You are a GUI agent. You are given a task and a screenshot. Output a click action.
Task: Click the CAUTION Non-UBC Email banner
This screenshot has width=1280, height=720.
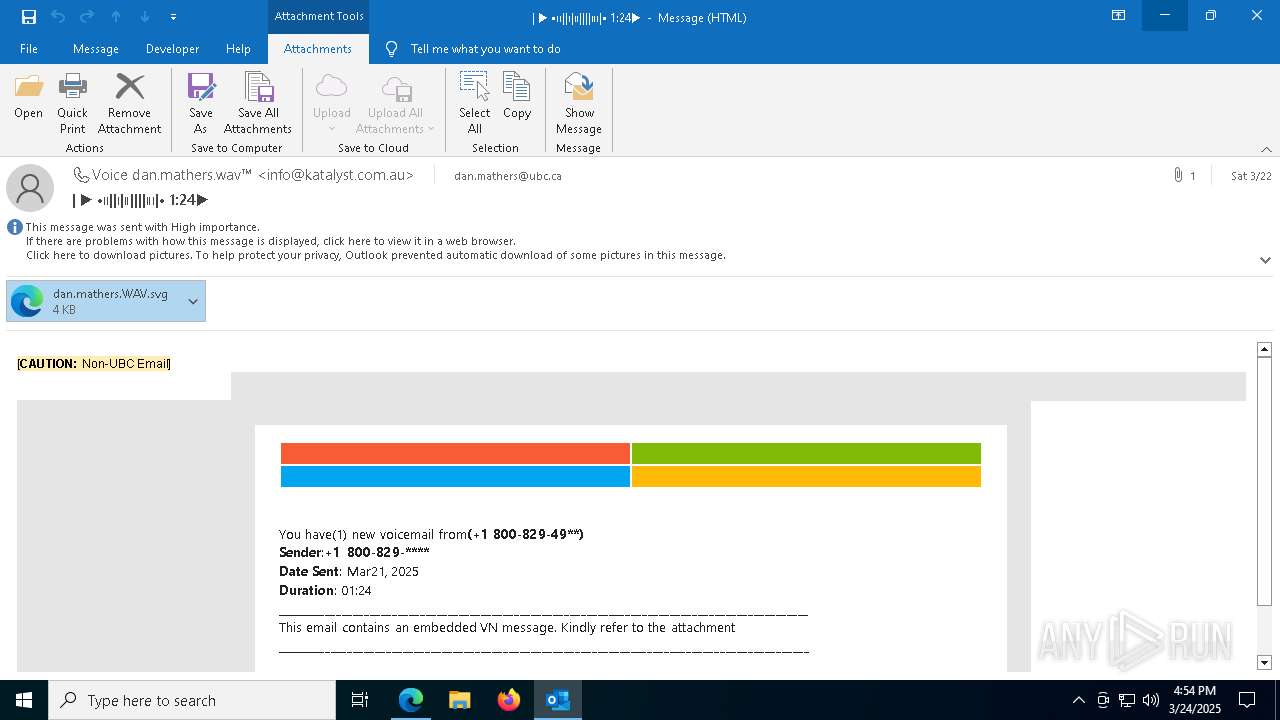pos(94,363)
